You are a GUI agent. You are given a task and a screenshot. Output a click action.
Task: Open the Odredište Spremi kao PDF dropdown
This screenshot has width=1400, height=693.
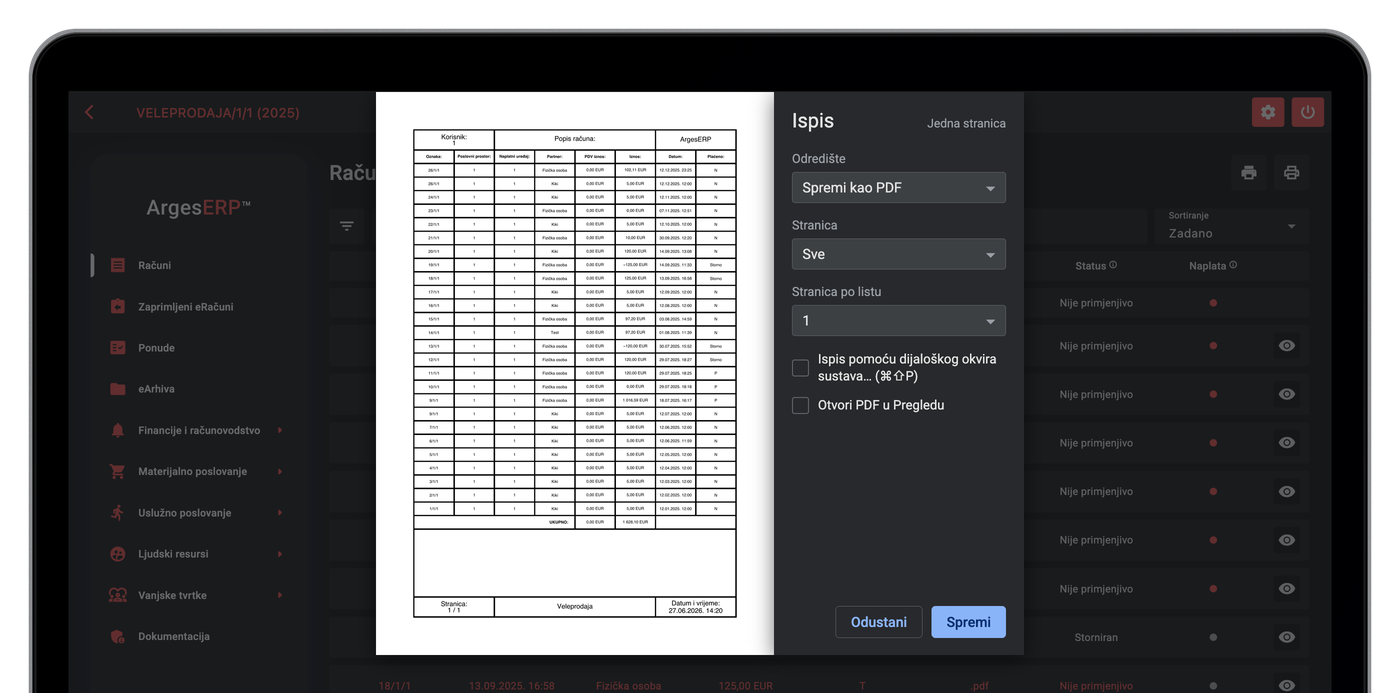(x=899, y=188)
